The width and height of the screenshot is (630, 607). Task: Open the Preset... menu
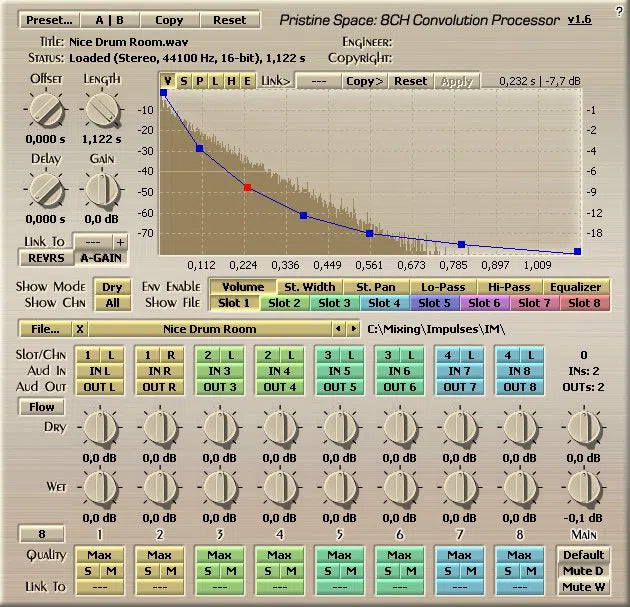coord(49,20)
